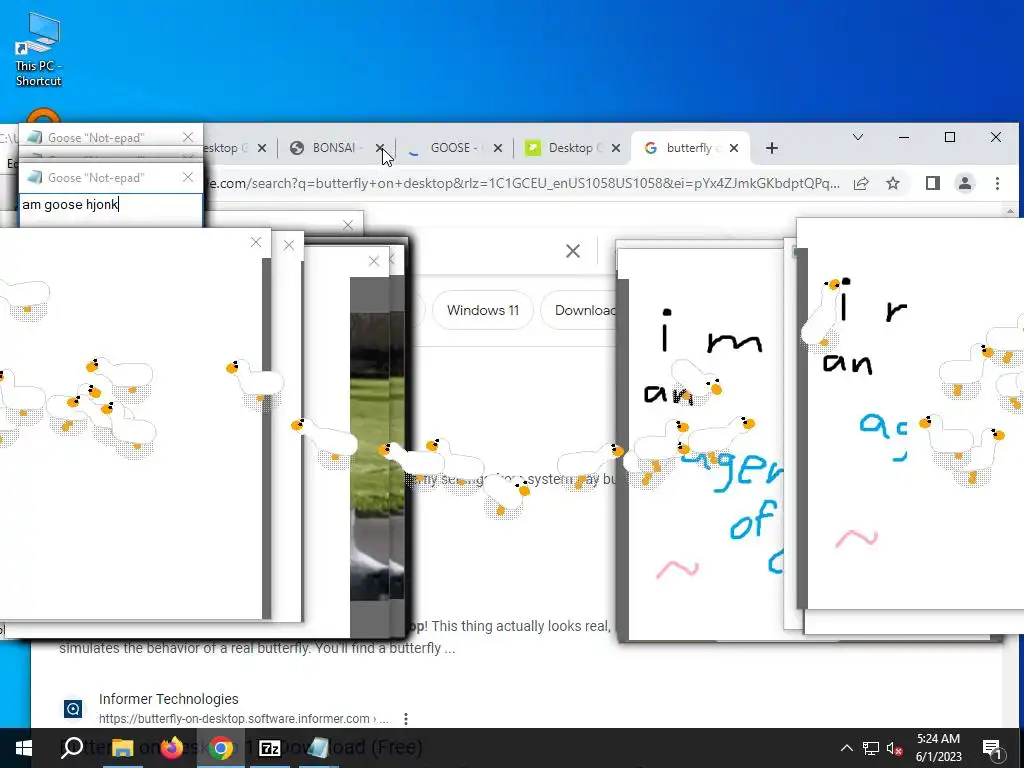This screenshot has height=768, width=1024.
Task: Open the notification center icon
Action: point(992,748)
